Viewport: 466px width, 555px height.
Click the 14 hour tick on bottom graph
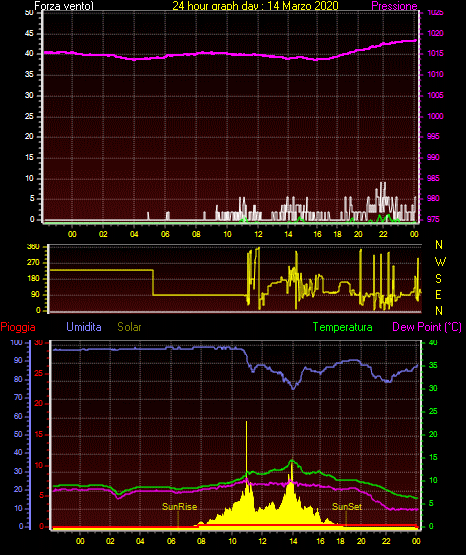click(293, 541)
